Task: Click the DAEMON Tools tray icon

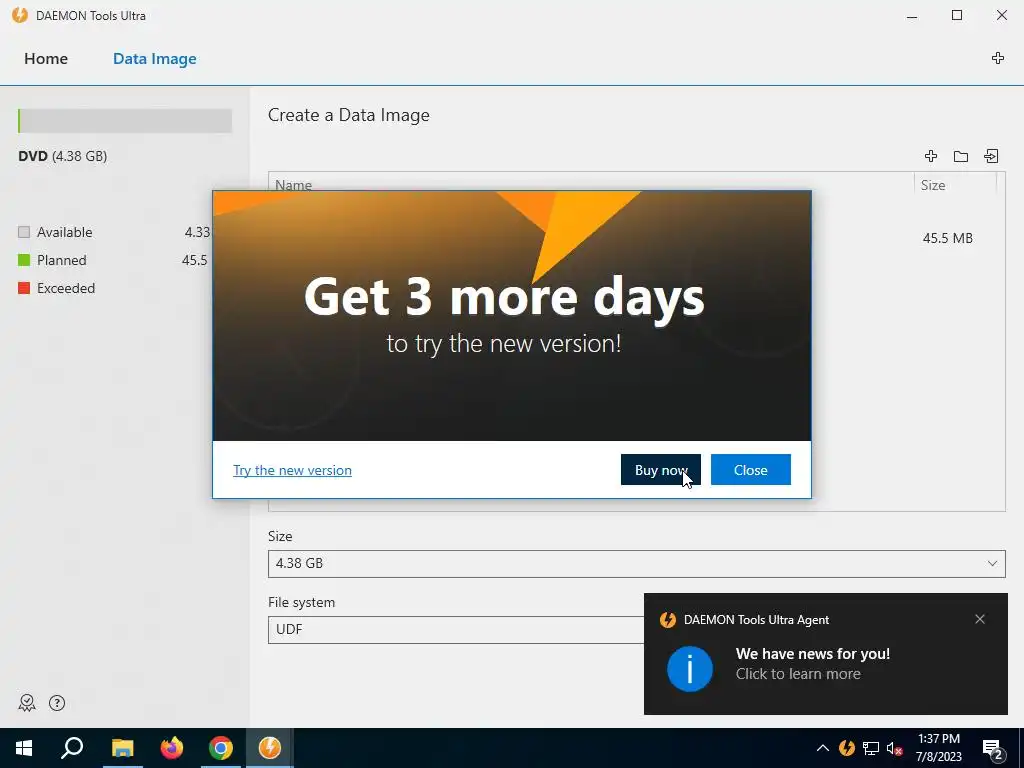Action: click(847, 748)
